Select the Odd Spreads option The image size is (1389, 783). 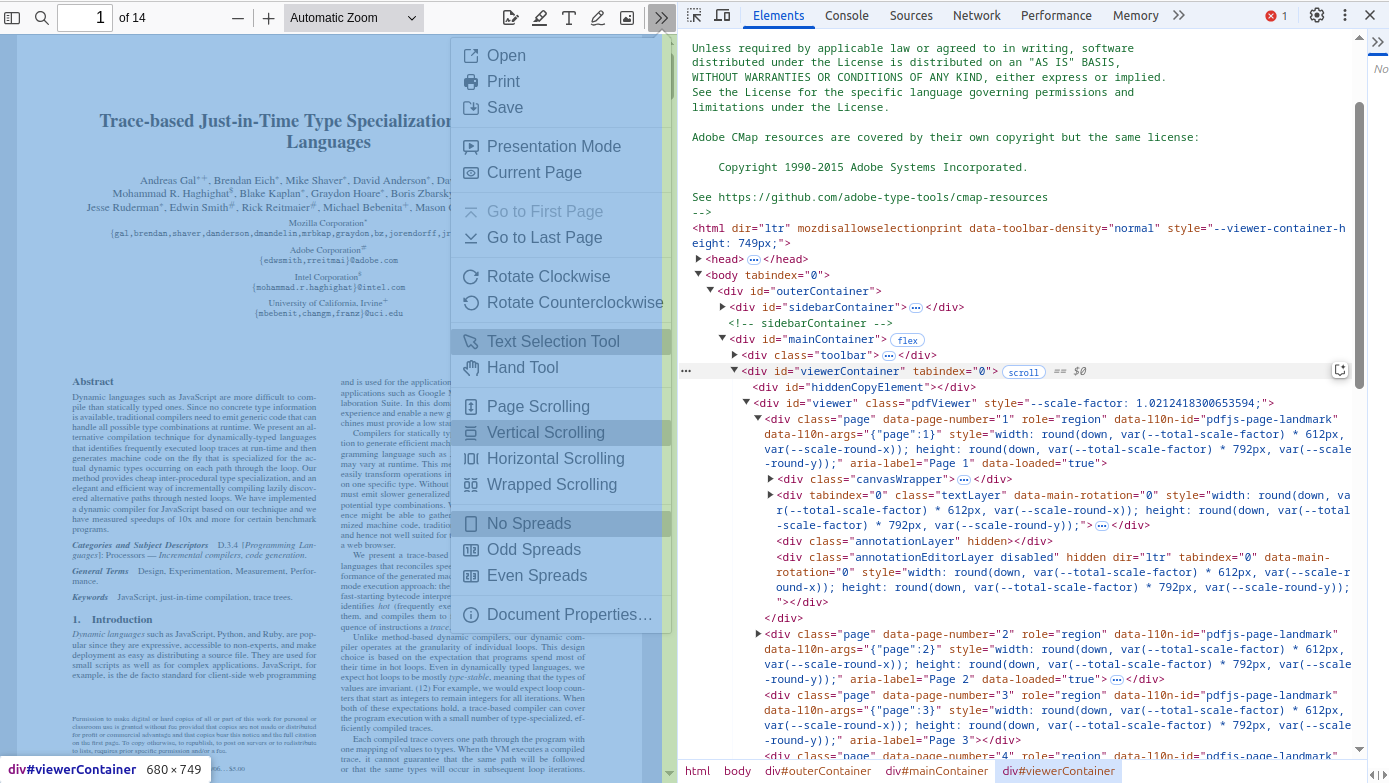tap(561, 549)
